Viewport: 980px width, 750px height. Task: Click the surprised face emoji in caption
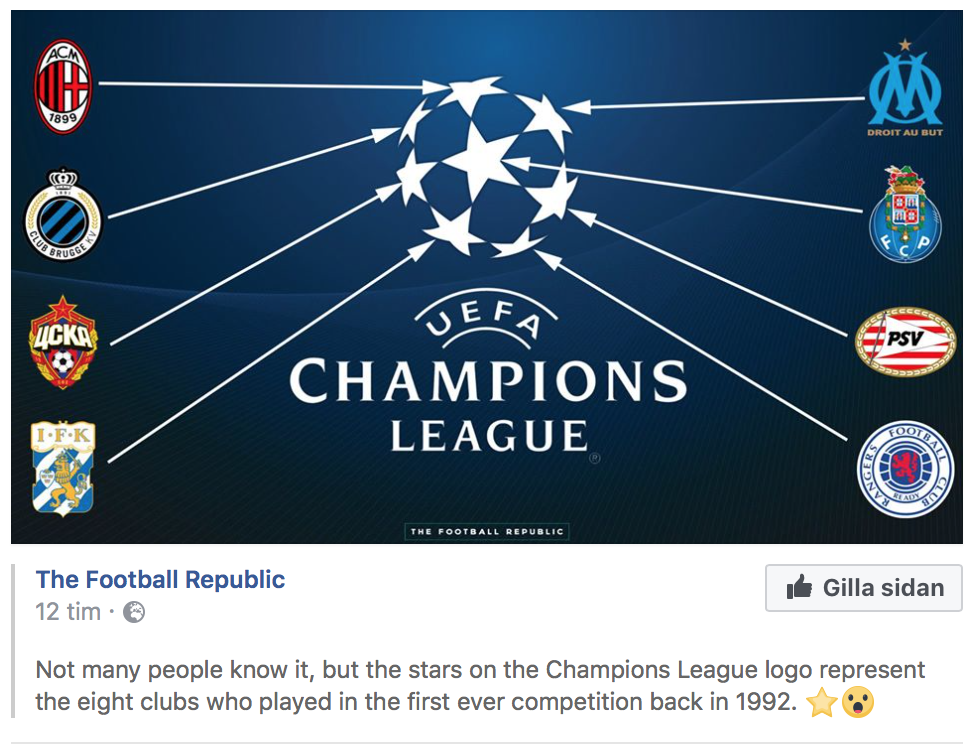point(858,702)
